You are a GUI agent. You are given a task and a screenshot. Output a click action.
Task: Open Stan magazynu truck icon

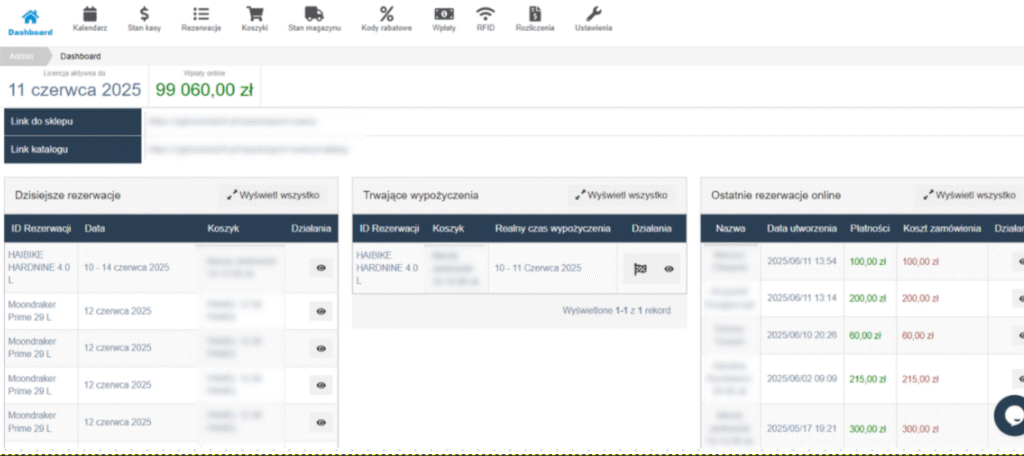(314, 15)
